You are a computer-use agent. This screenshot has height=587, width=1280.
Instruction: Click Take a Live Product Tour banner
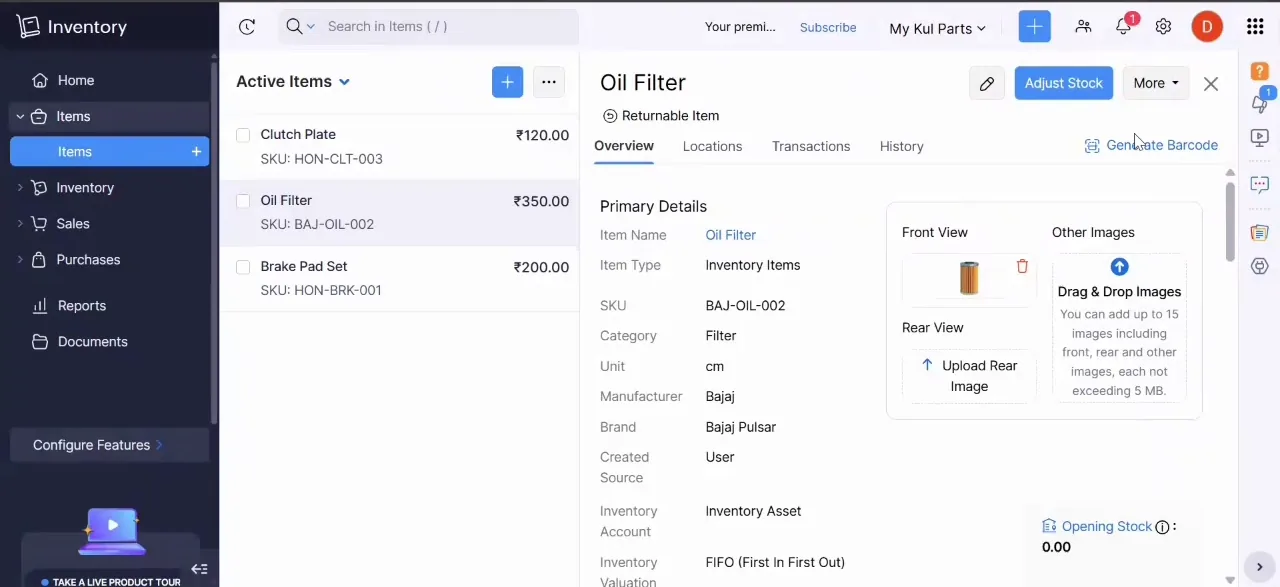110,582
